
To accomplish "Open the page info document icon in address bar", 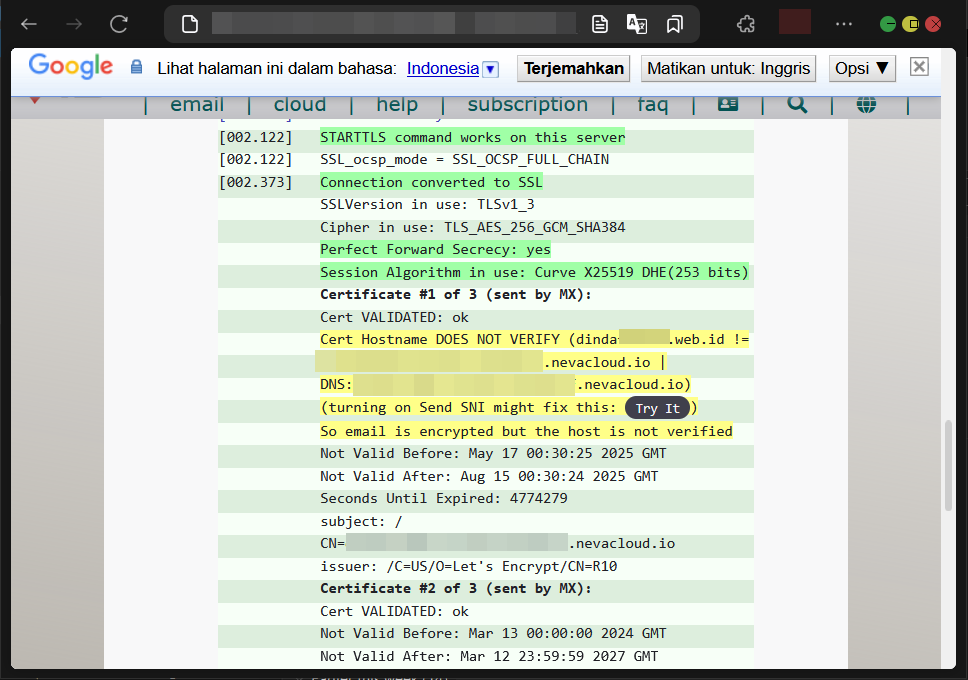I will coord(190,24).
